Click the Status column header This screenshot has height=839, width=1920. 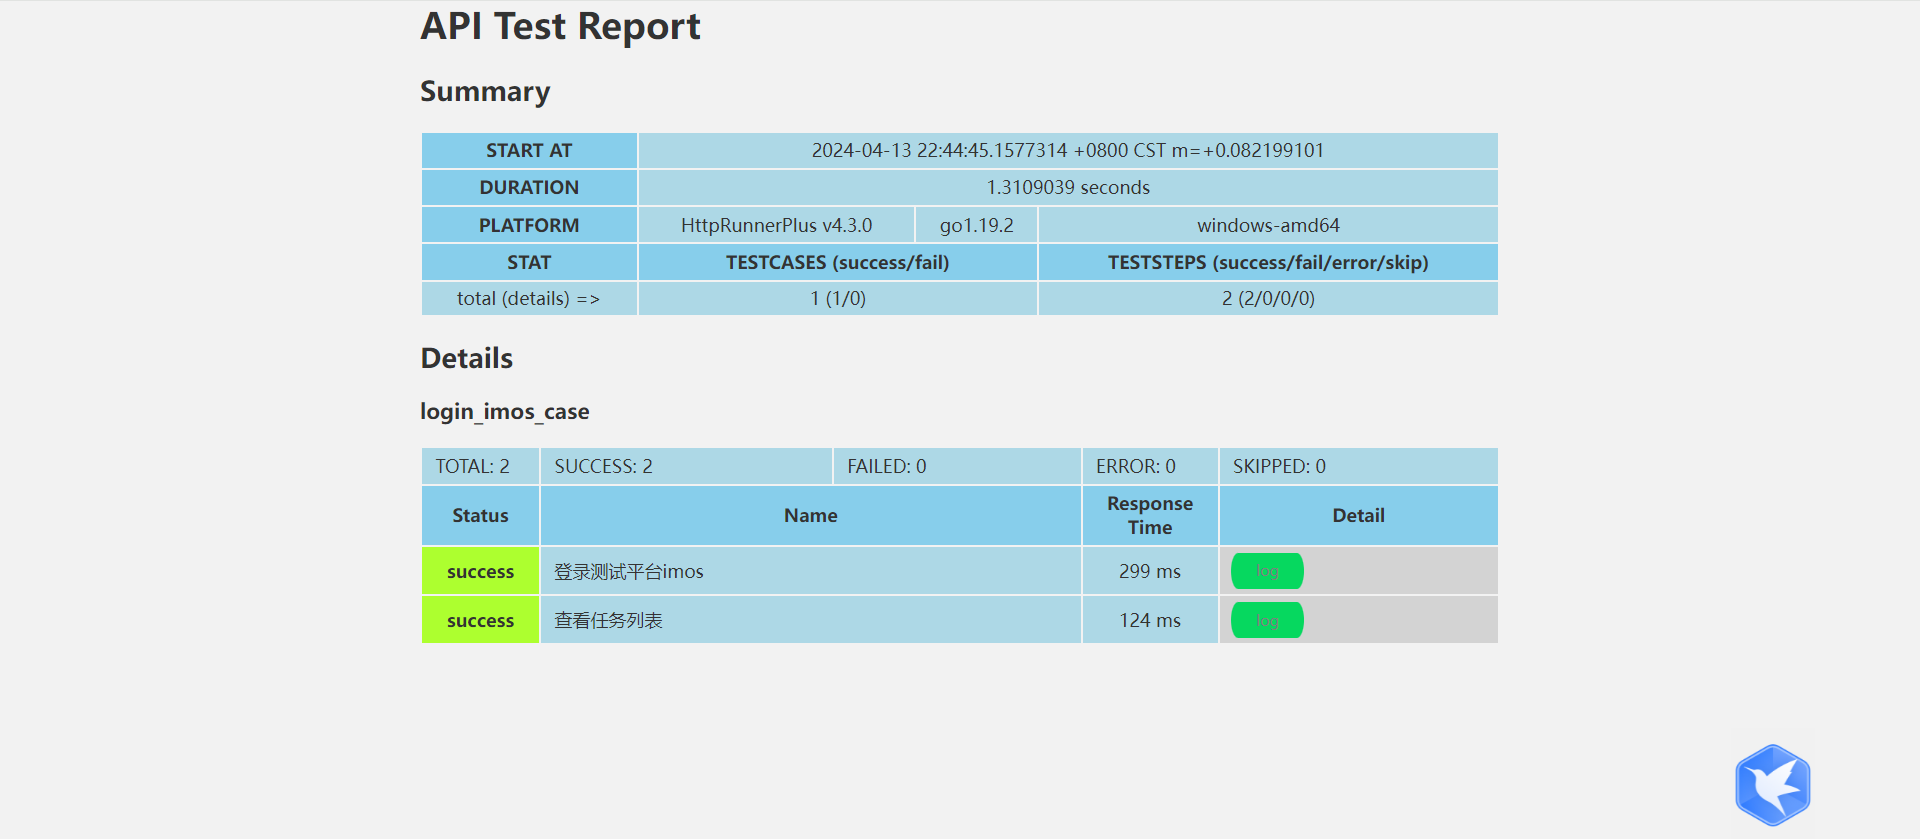(480, 515)
